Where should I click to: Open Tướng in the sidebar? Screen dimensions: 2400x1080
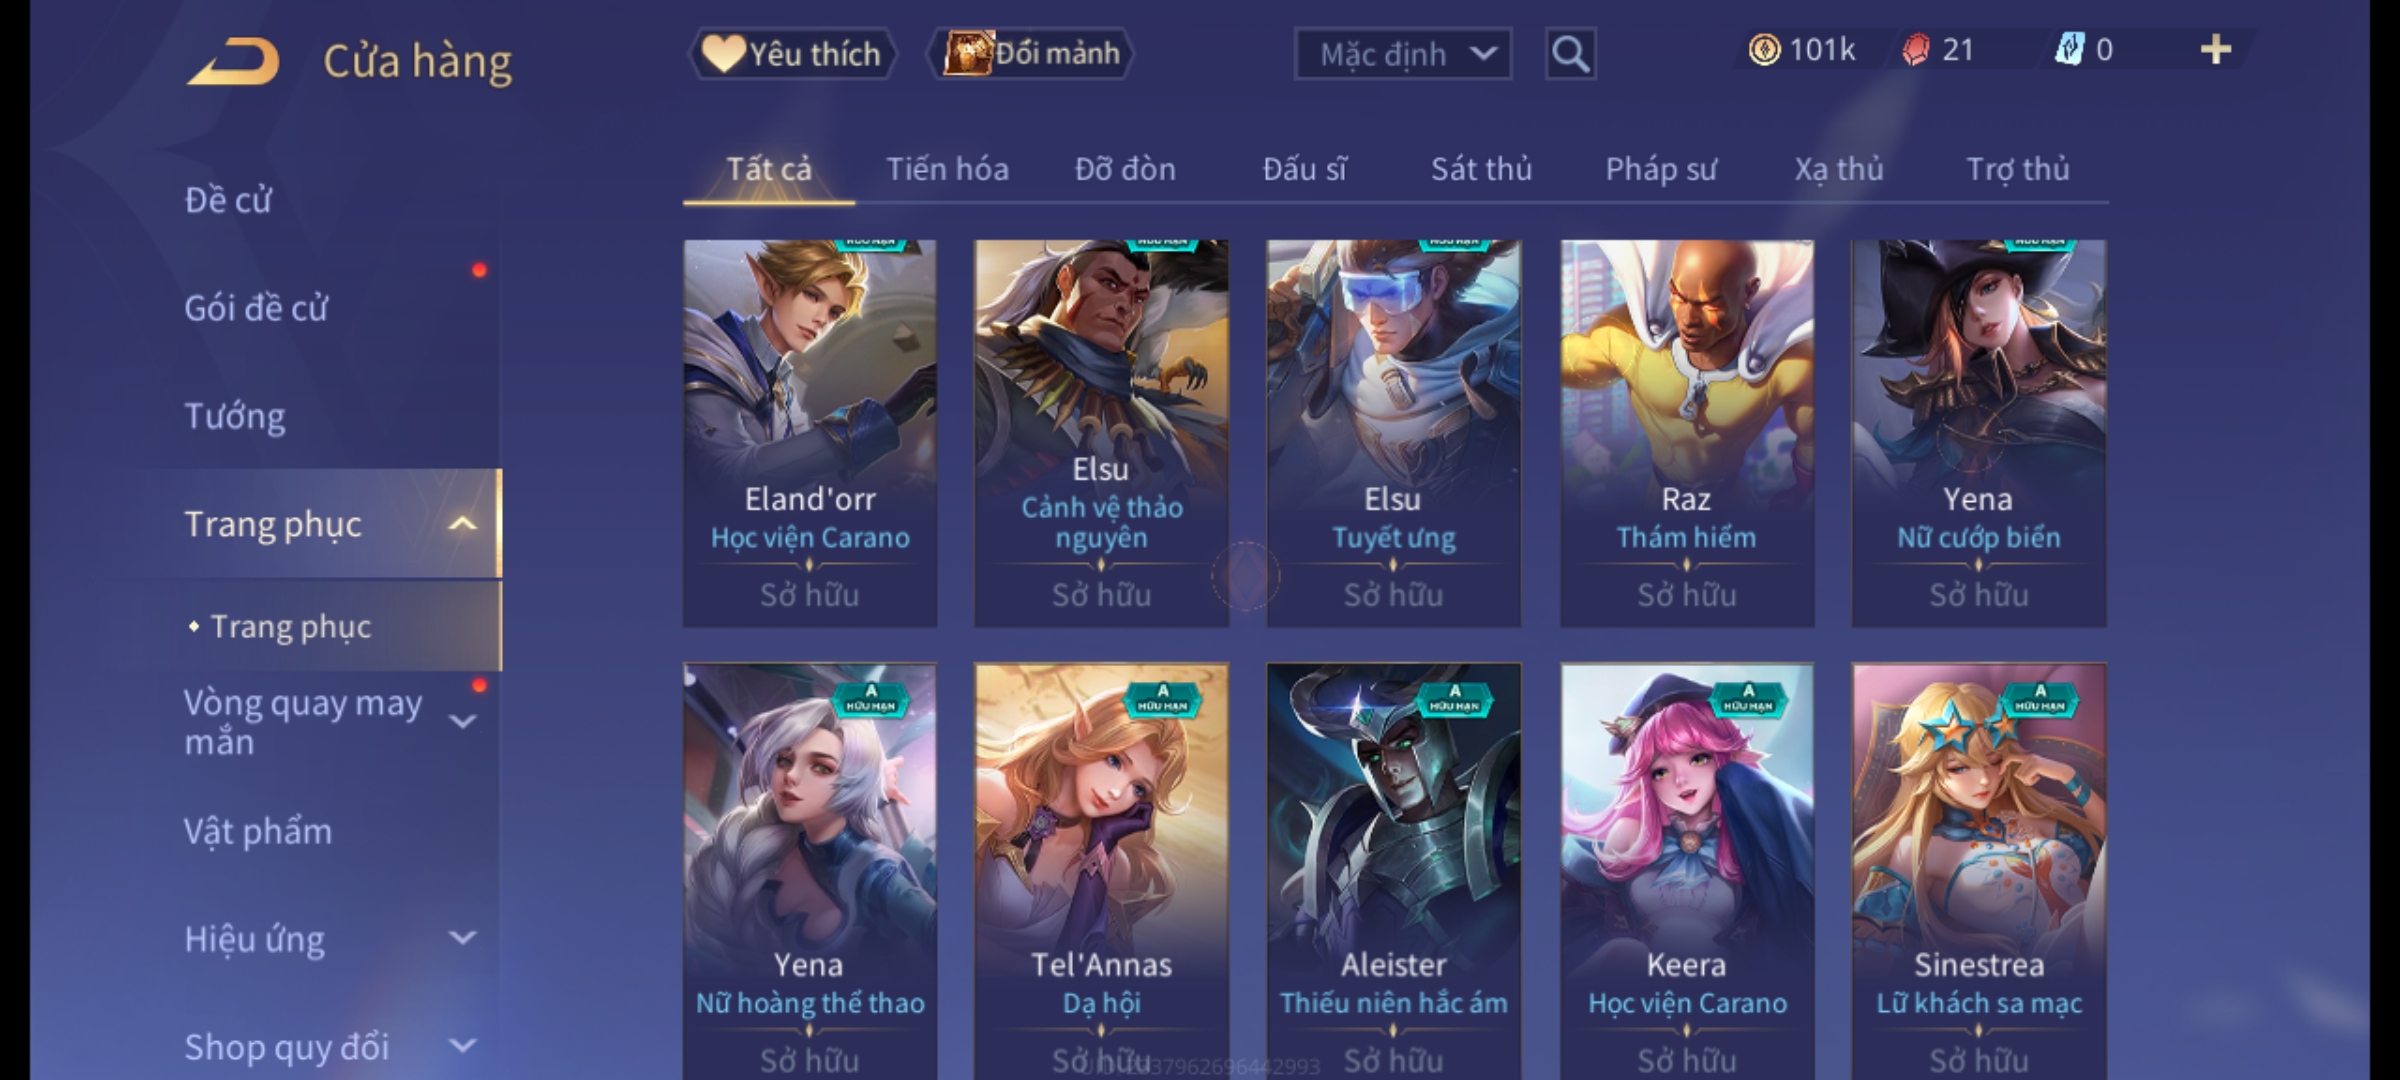pos(235,416)
